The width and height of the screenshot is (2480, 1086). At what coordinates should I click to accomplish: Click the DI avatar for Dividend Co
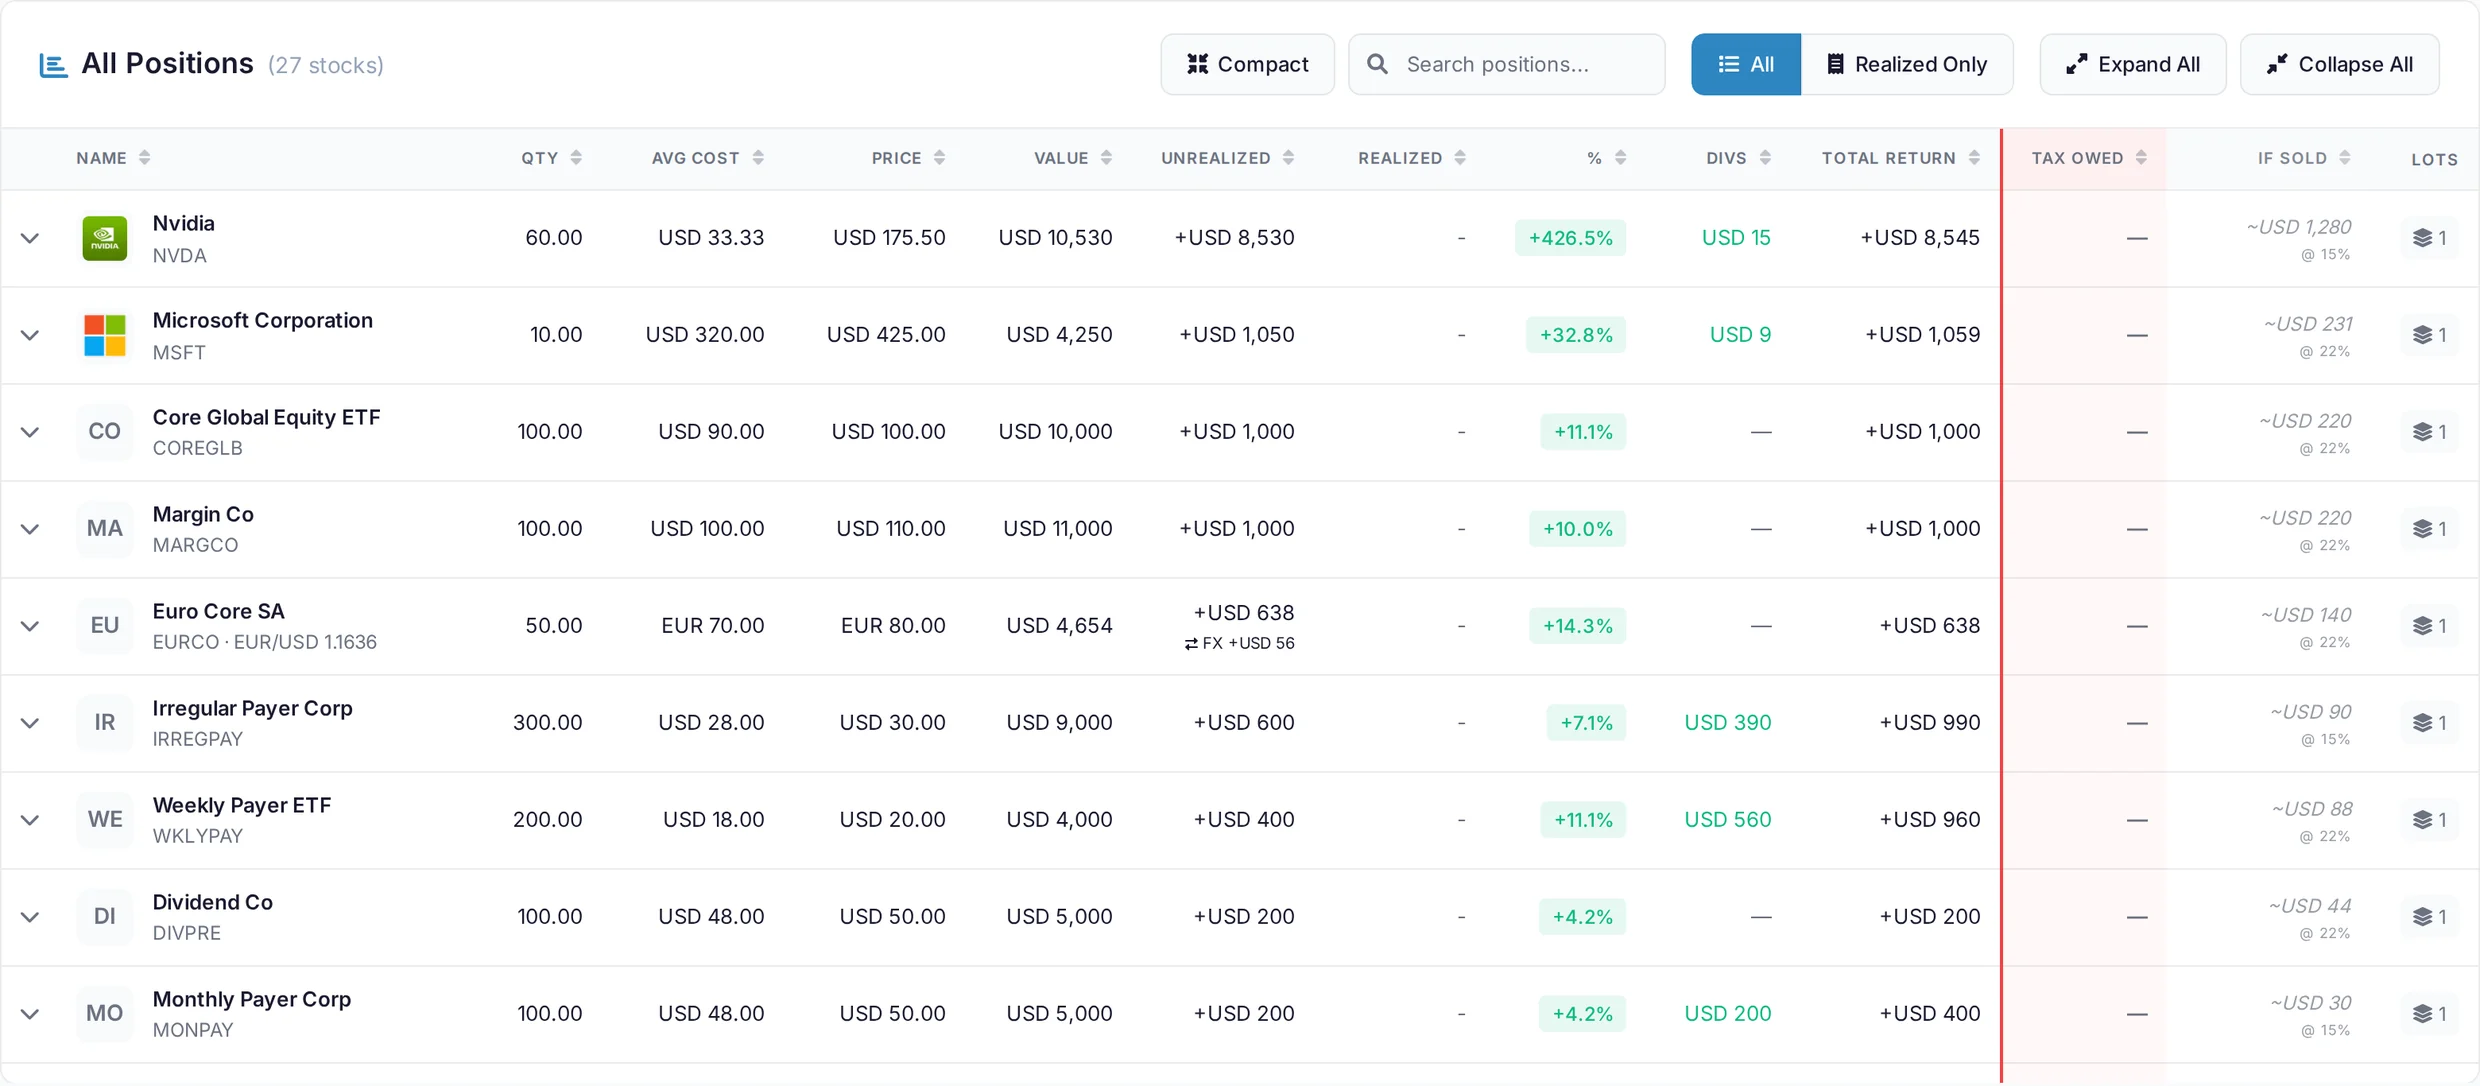(x=105, y=917)
